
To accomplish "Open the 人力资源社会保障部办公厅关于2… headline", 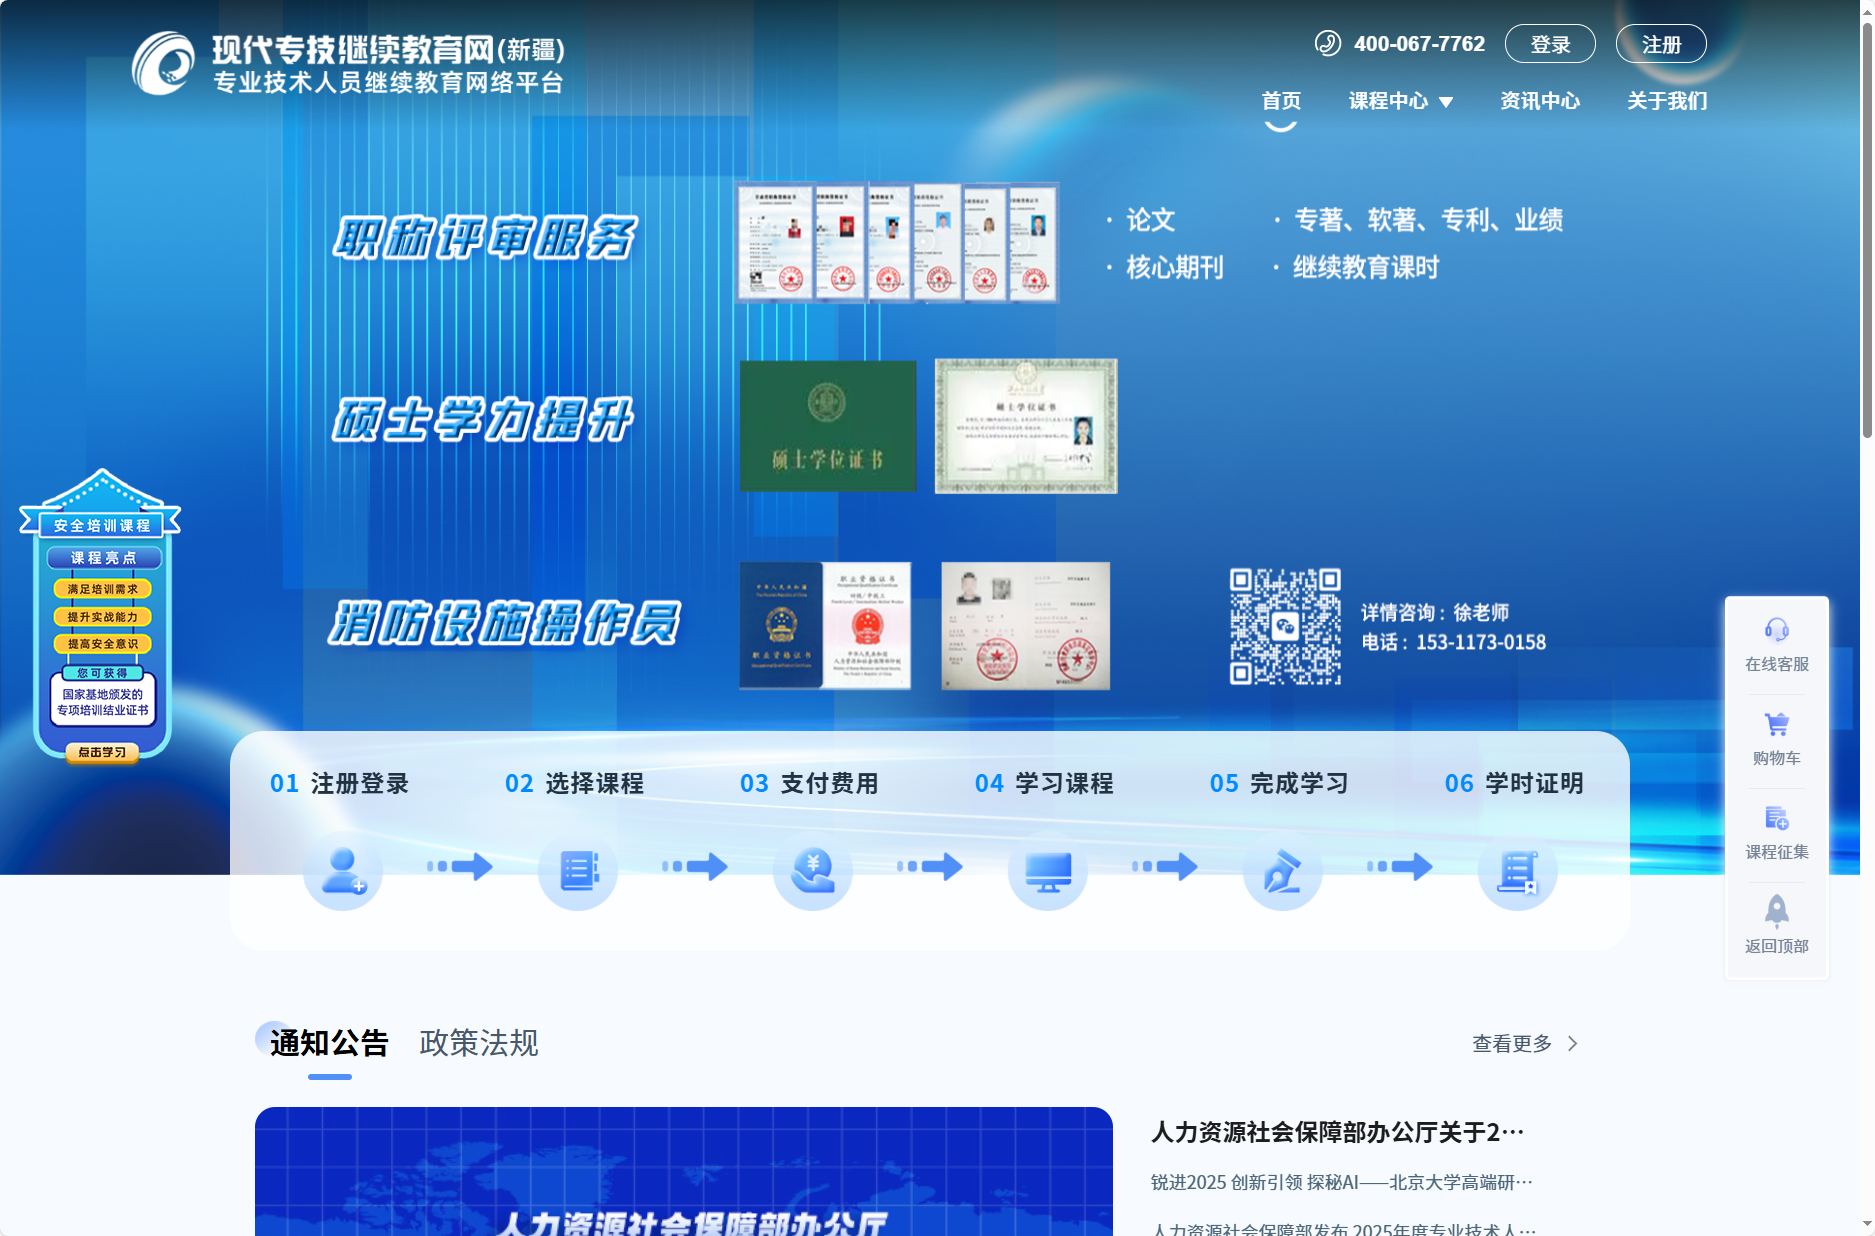I will [x=1337, y=1132].
